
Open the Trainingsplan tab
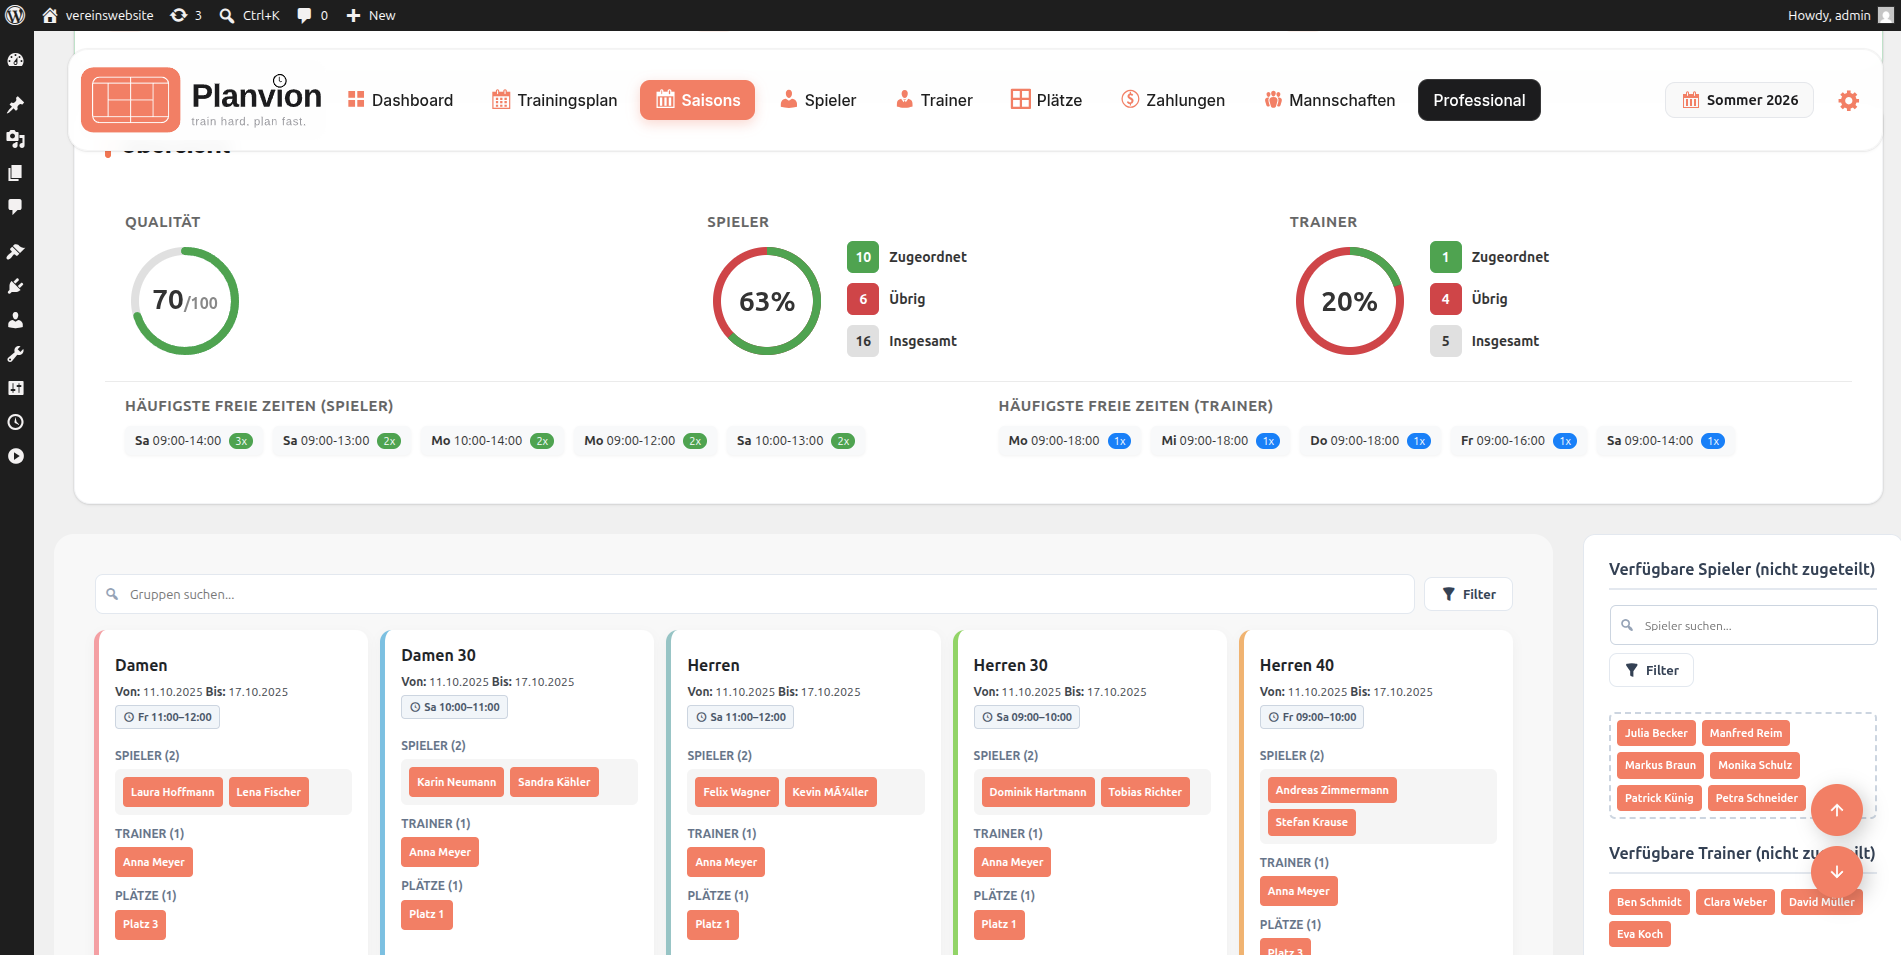[x=554, y=100]
